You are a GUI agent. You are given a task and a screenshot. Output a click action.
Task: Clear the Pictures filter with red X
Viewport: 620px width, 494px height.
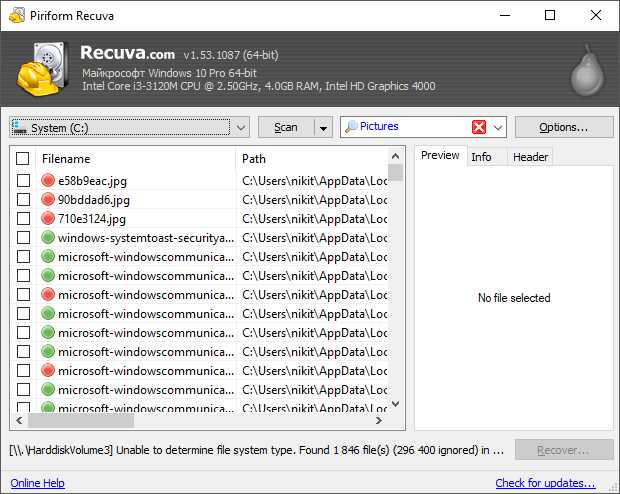[479, 127]
